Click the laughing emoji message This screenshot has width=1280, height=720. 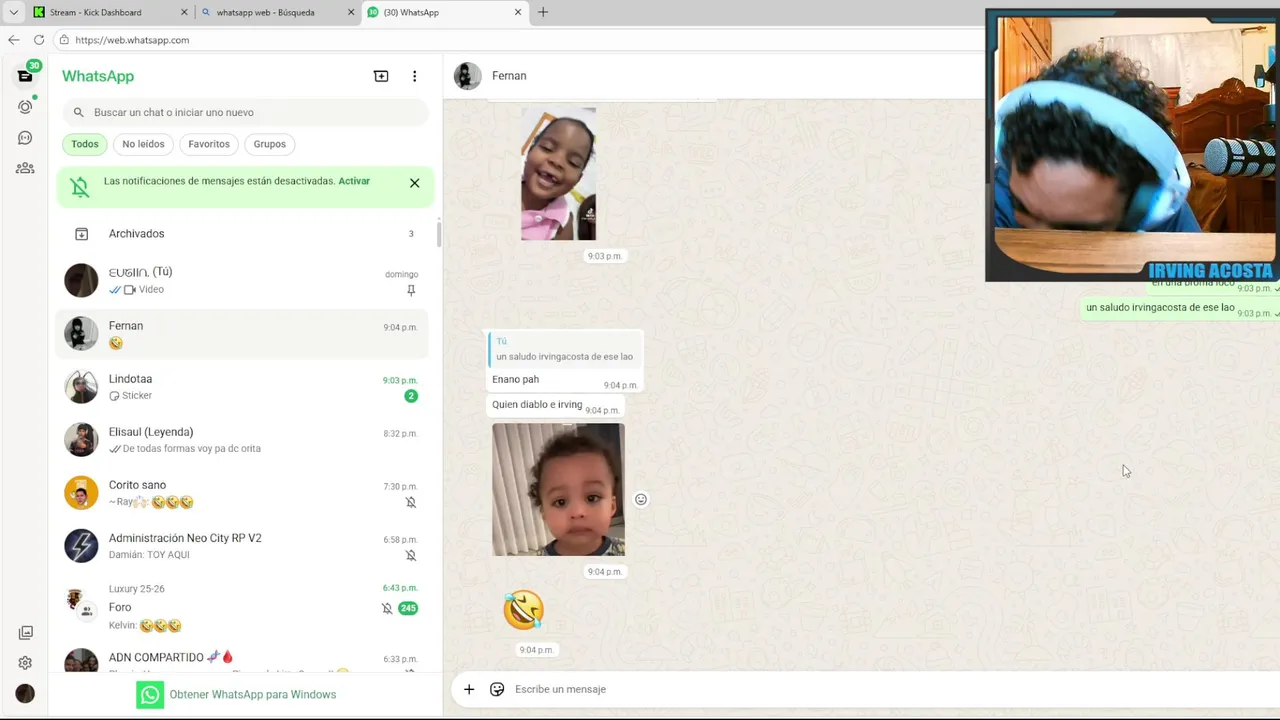click(523, 610)
